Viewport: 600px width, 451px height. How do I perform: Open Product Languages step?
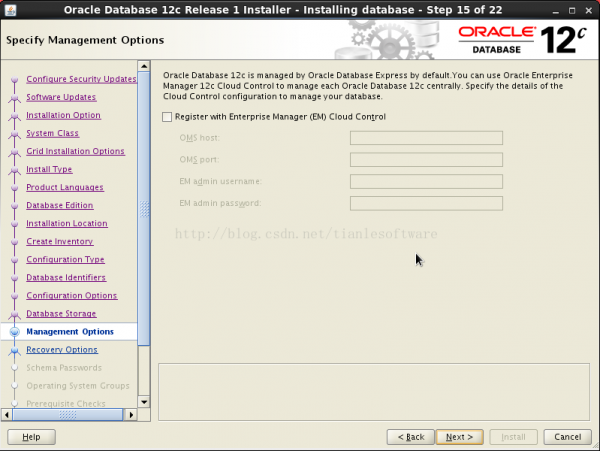pos(65,187)
